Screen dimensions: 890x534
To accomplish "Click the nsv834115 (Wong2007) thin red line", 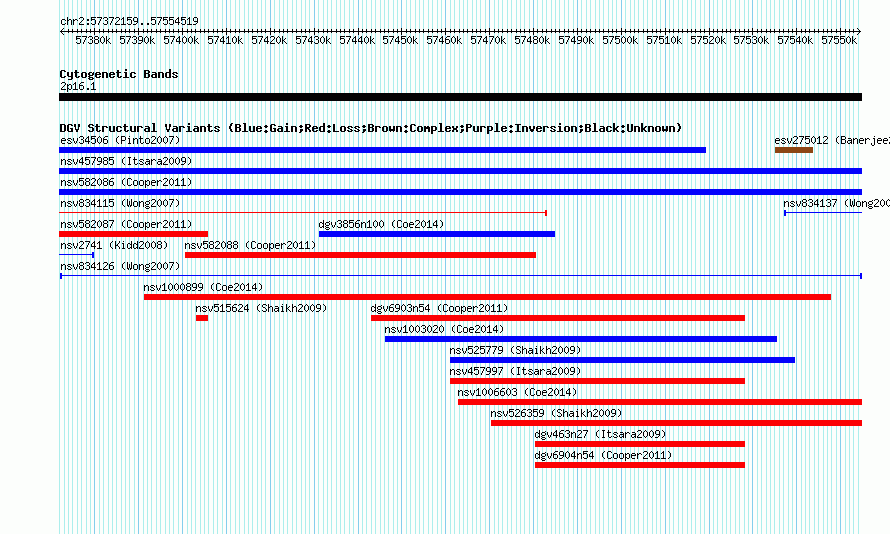I will [303, 213].
